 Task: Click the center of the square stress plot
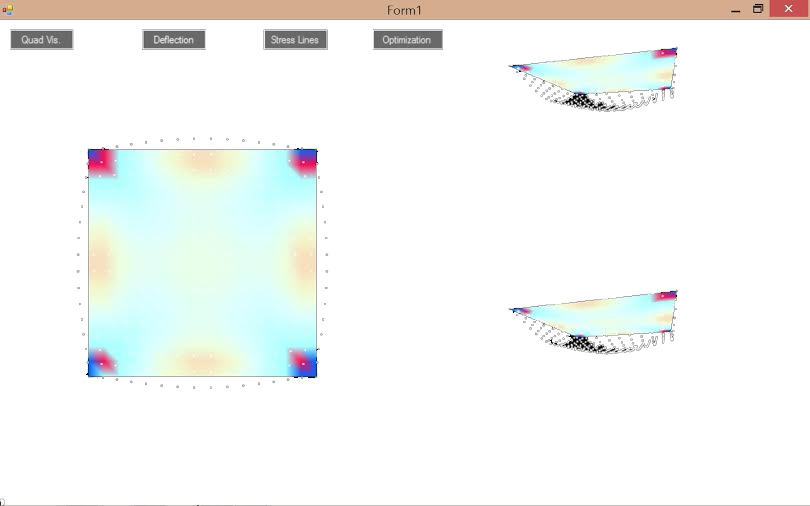(x=202, y=263)
